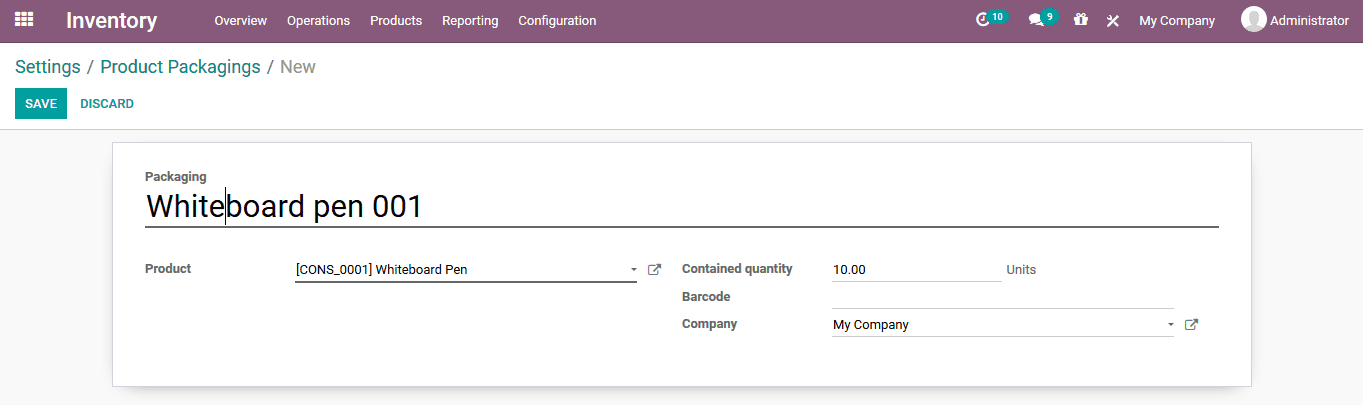Click into the Barcode input field
This screenshot has width=1363, height=405.
tap(1002, 298)
